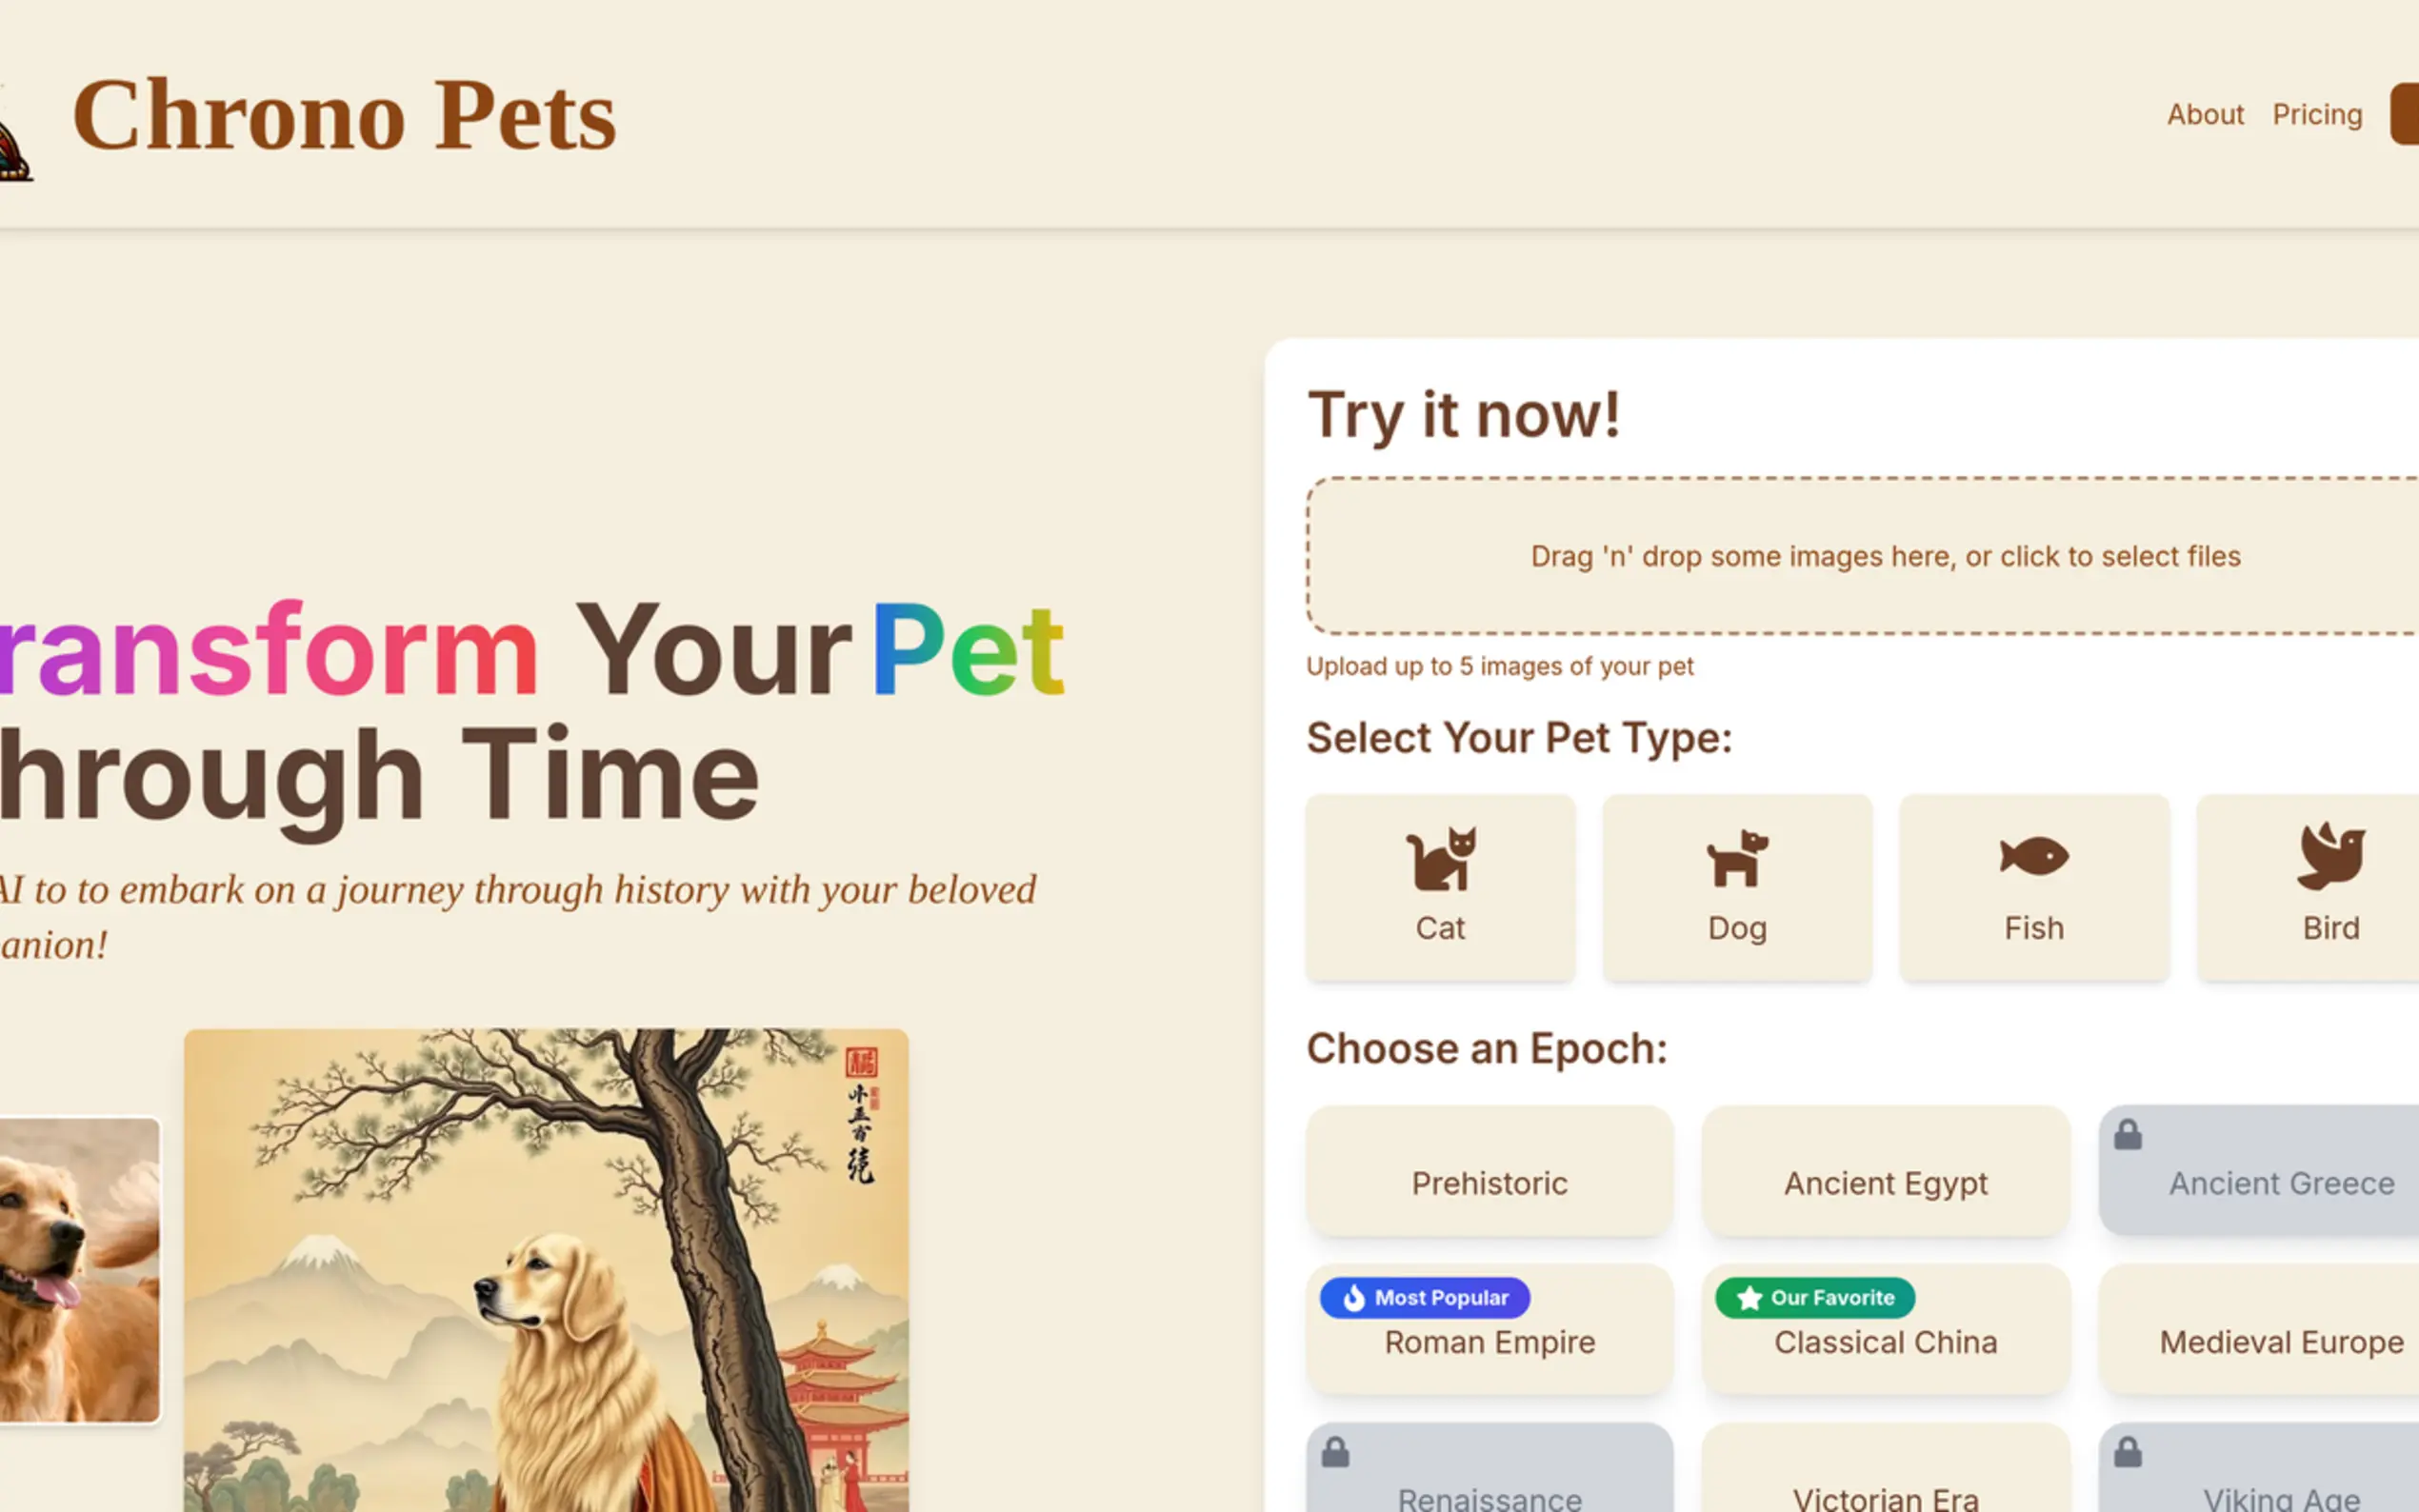The width and height of the screenshot is (2419, 1512).
Task: Open the Classical China dog painting
Action: [546, 1270]
